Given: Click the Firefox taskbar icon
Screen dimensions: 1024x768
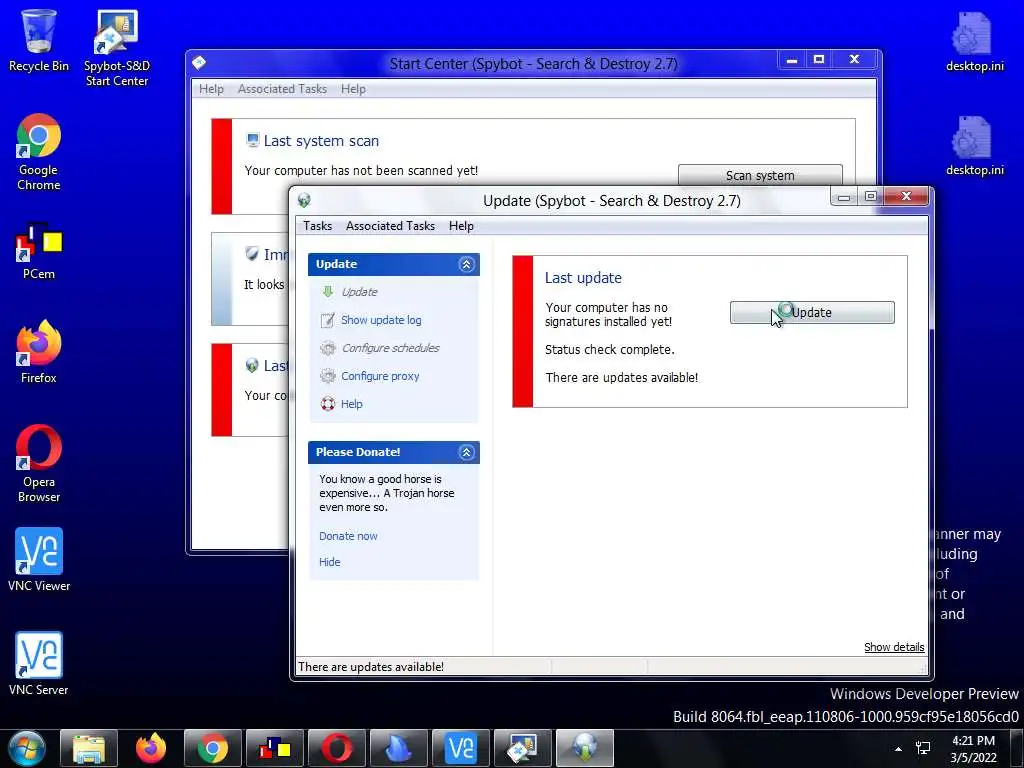Looking at the screenshot, I should point(150,748).
